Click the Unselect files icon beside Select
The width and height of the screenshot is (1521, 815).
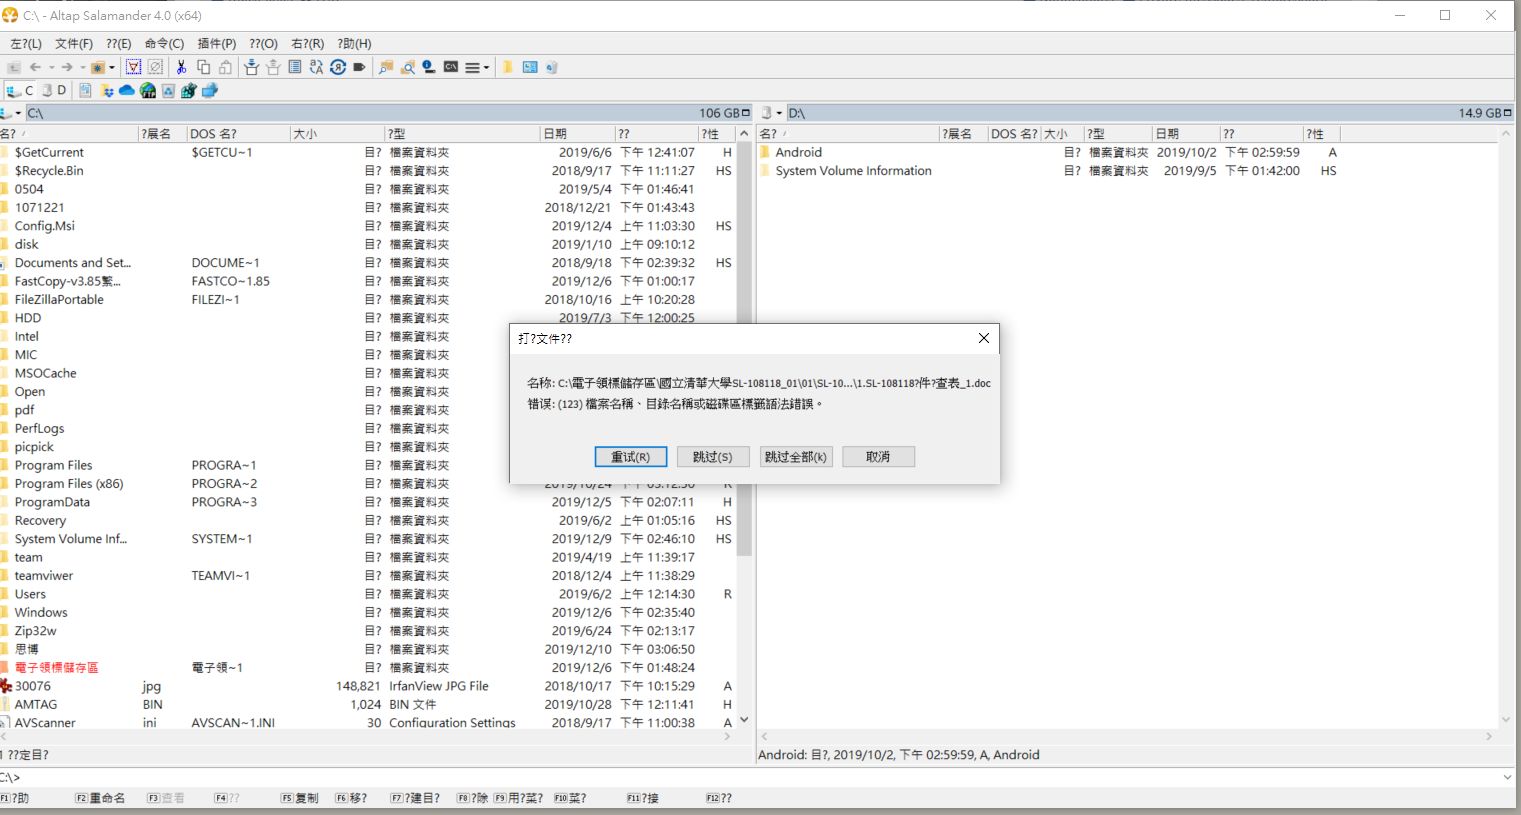click(x=155, y=67)
